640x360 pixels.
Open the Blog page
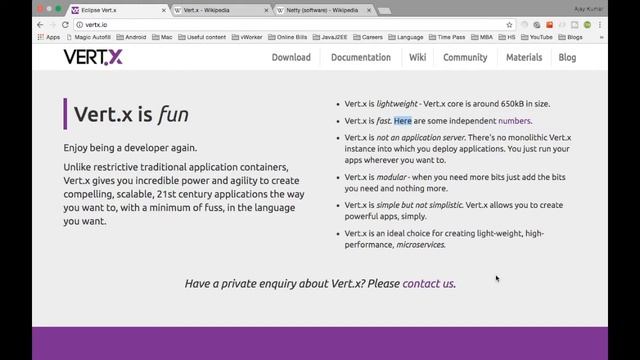click(x=567, y=58)
